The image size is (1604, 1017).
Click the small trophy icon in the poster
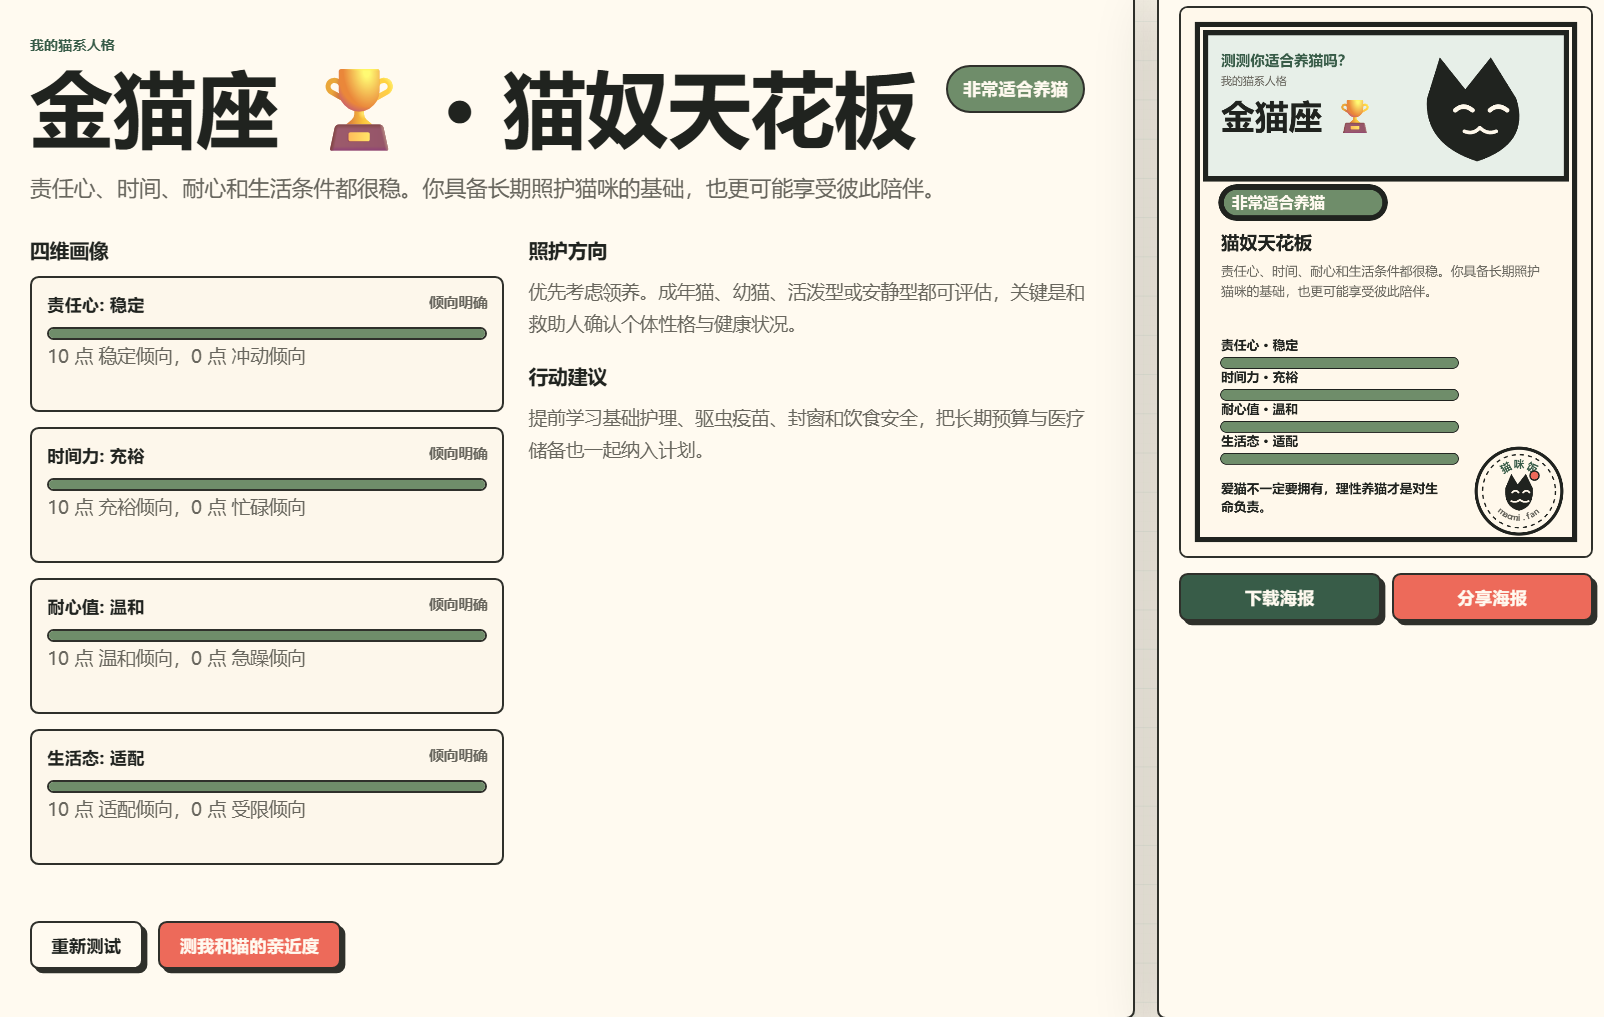coord(1354,116)
